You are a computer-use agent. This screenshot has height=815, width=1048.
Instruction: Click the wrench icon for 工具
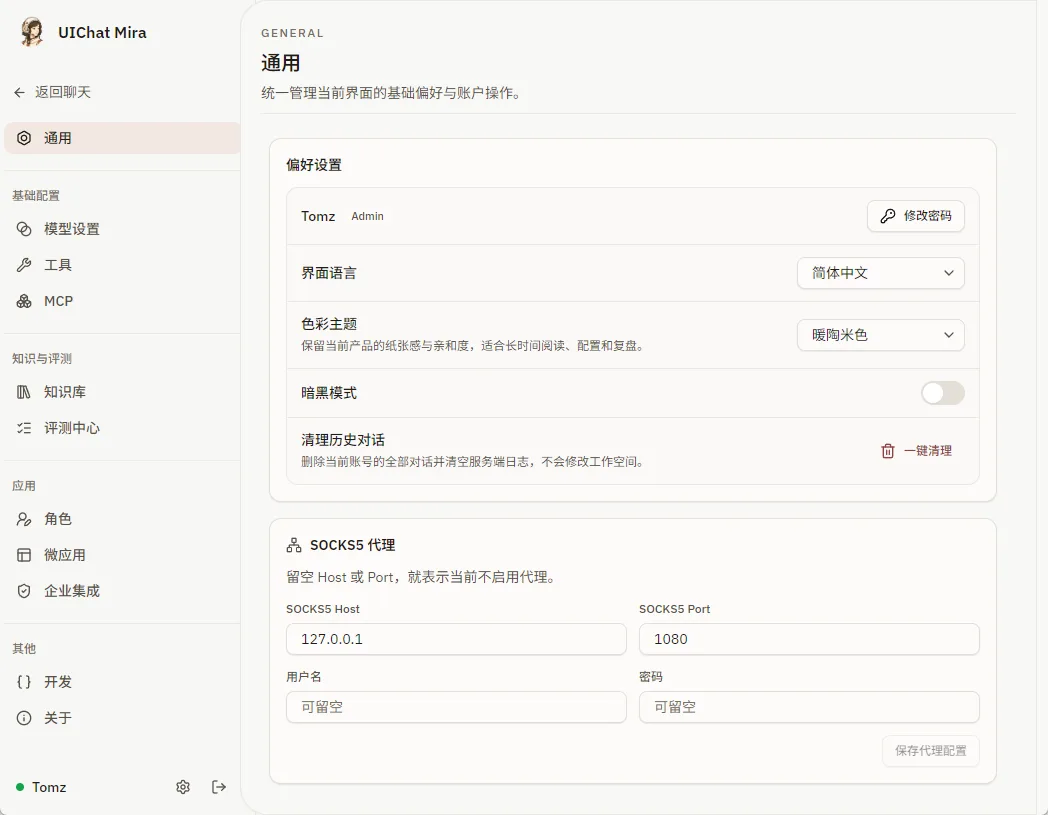[x=24, y=265]
